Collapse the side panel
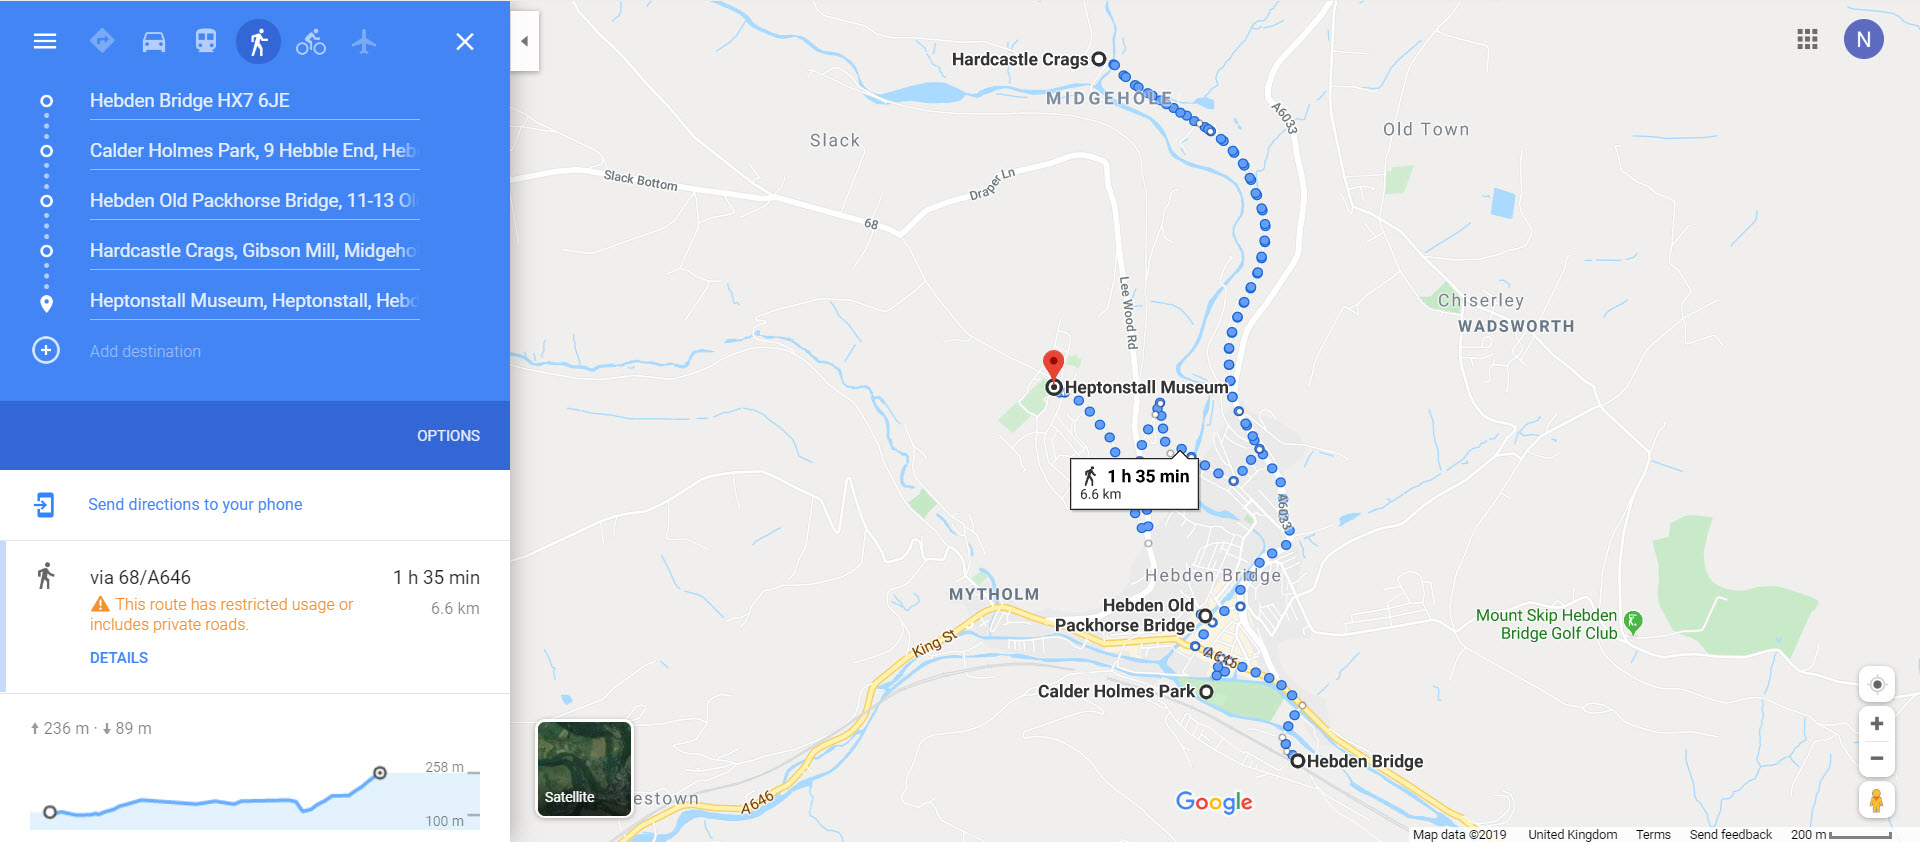The image size is (1920, 842). pos(525,41)
